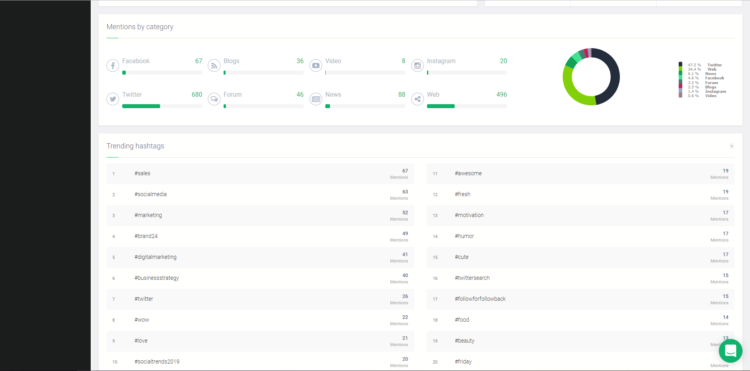Click the Twitter bird category icon
The width and height of the screenshot is (750, 371).
(112, 99)
